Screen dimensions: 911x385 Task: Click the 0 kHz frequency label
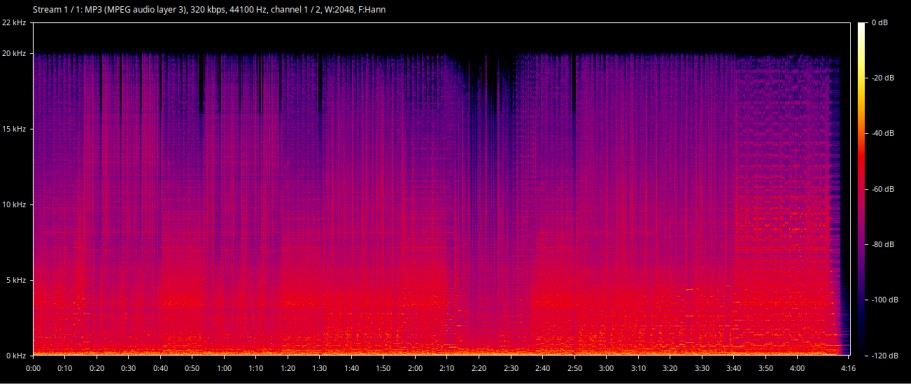click(15, 355)
